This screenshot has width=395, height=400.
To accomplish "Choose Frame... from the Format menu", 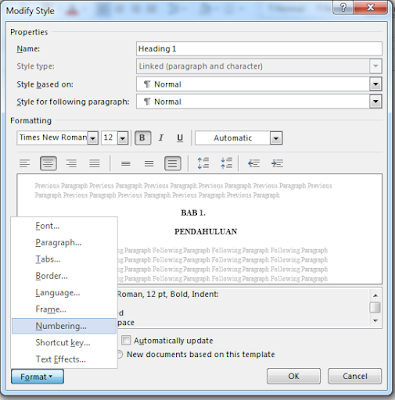I will 64,309.
